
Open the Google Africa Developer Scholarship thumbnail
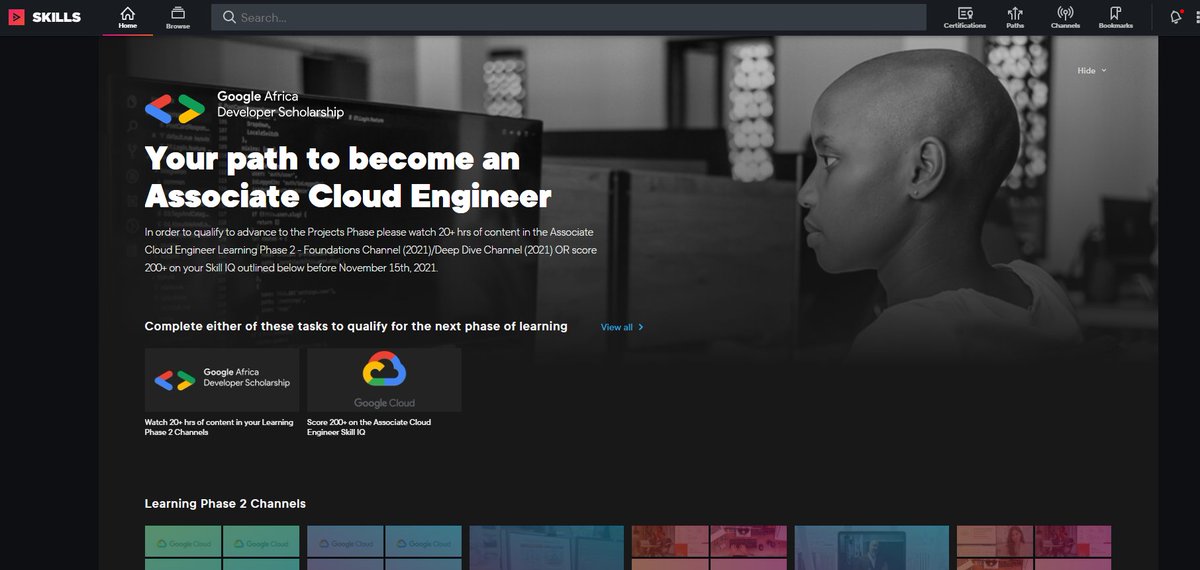click(222, 380)
